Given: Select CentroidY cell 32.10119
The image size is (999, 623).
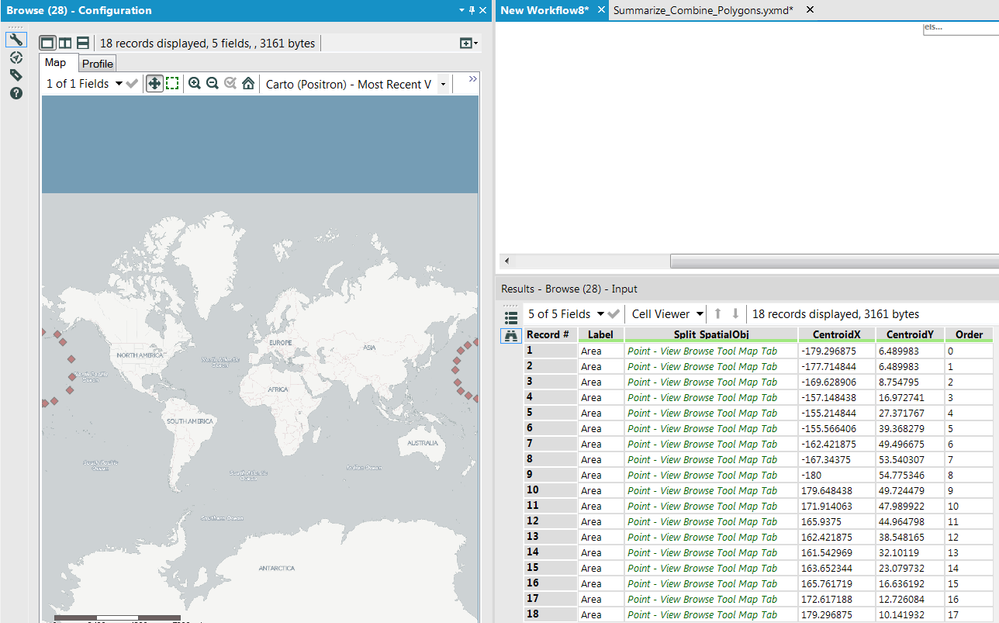Looking at the screenshot, I should [x=910, y=553].
